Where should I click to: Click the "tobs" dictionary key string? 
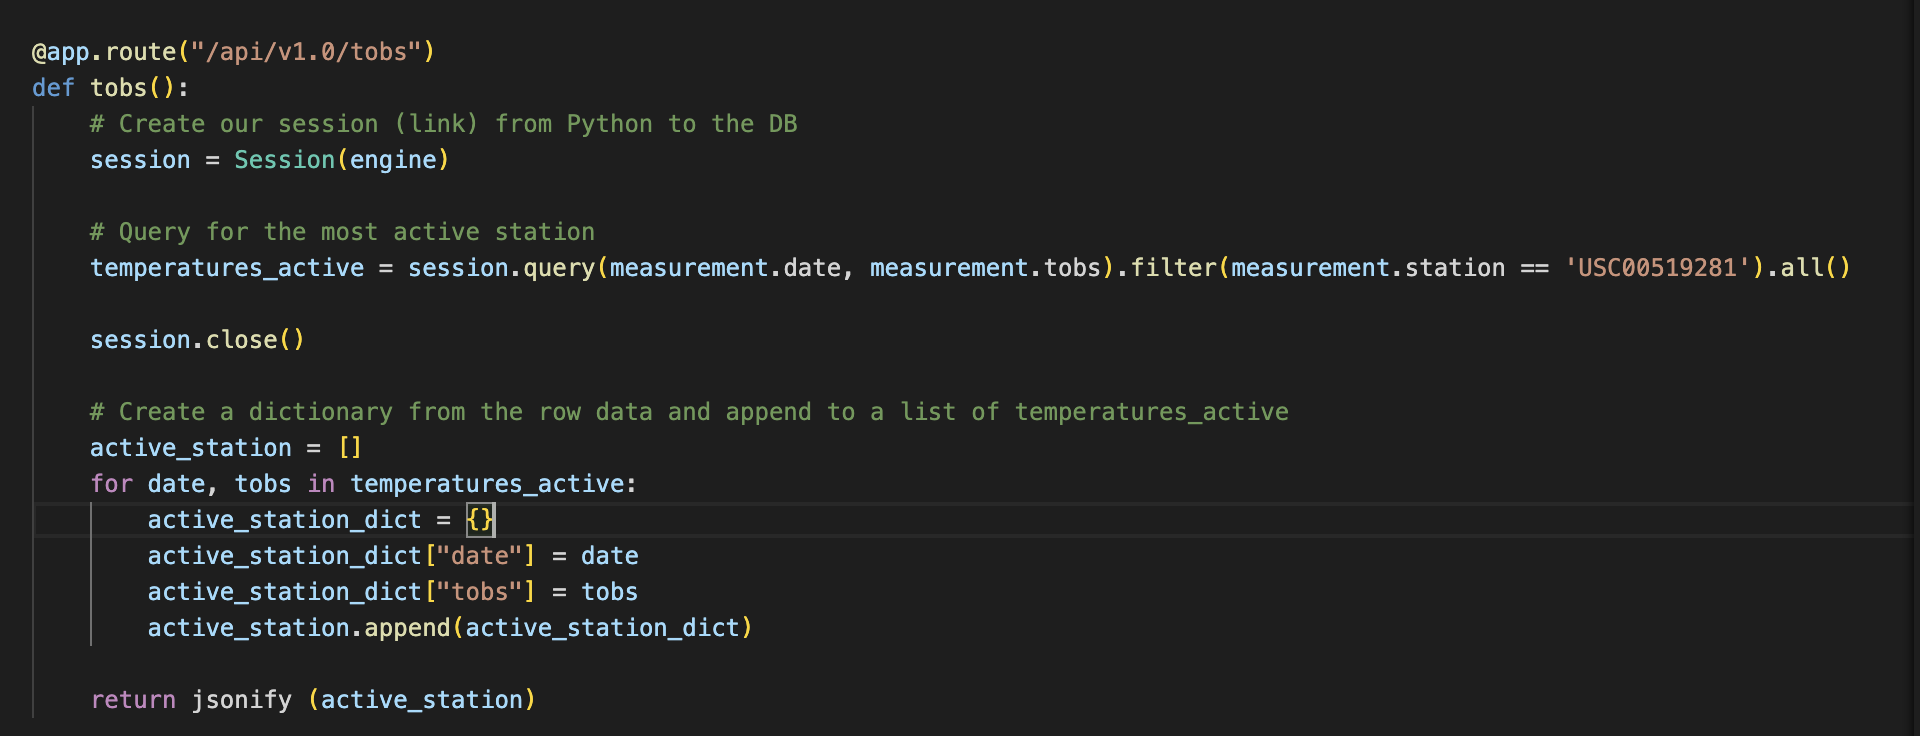[480, 592]
